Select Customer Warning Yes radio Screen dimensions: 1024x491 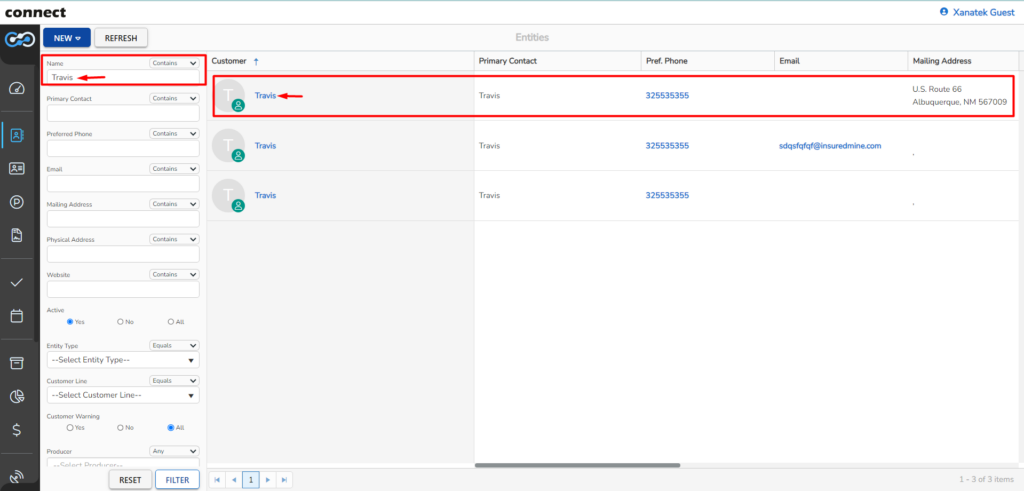tap(70, 428)
